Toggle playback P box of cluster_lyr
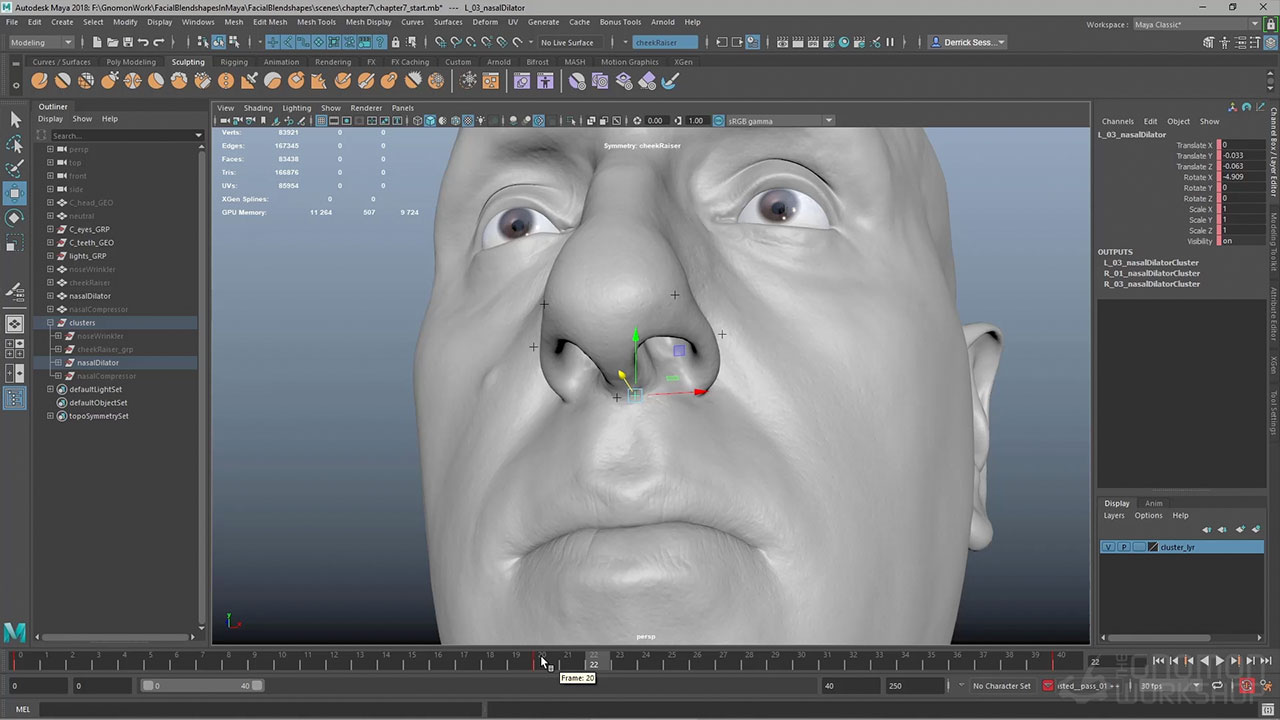 (1123, 547)
